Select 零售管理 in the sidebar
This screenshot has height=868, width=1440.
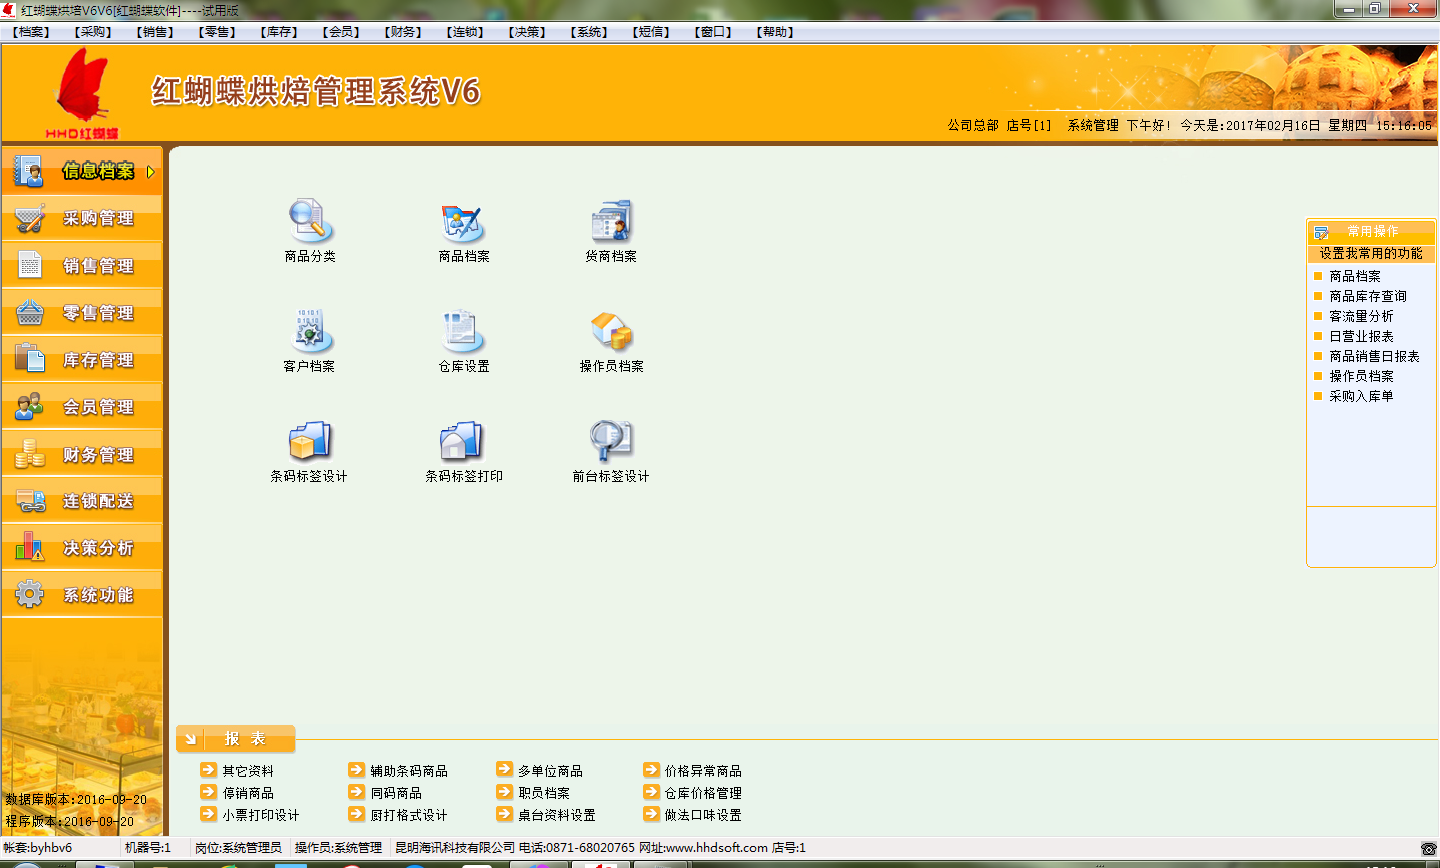click(82, 312)
